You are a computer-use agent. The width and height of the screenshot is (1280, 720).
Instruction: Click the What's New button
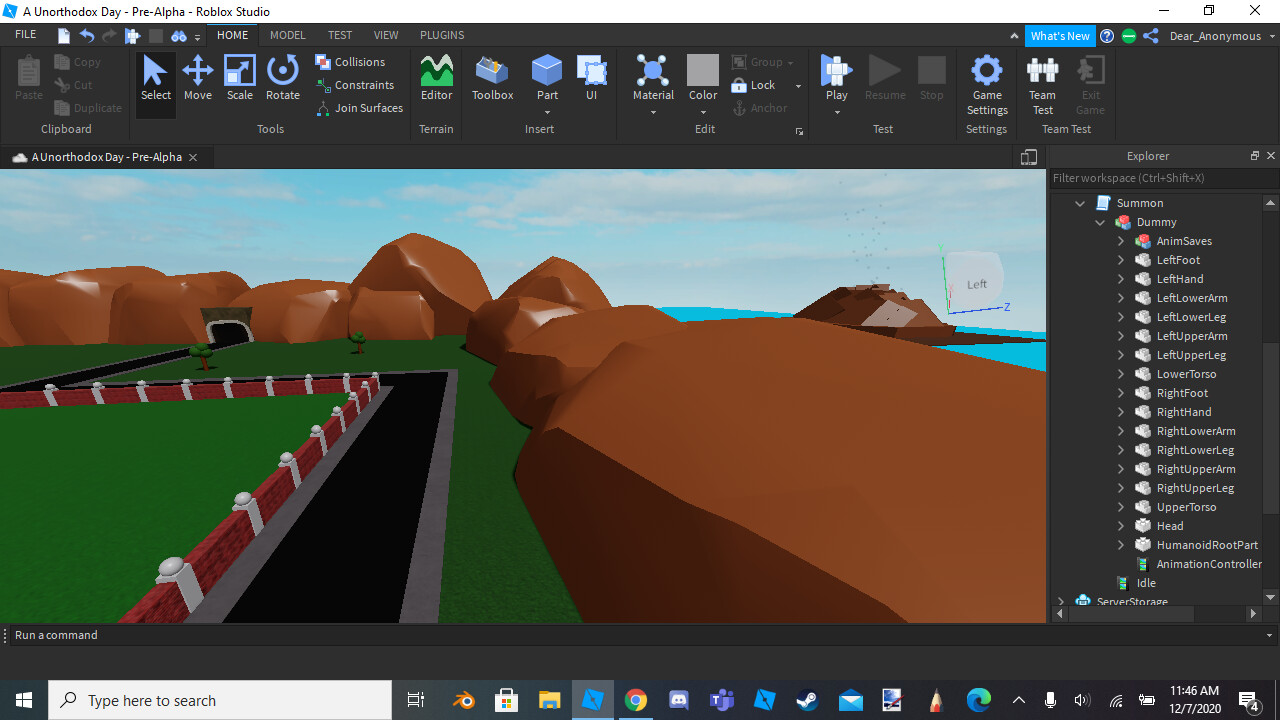pyautogui.click(x=1060, y=36)
